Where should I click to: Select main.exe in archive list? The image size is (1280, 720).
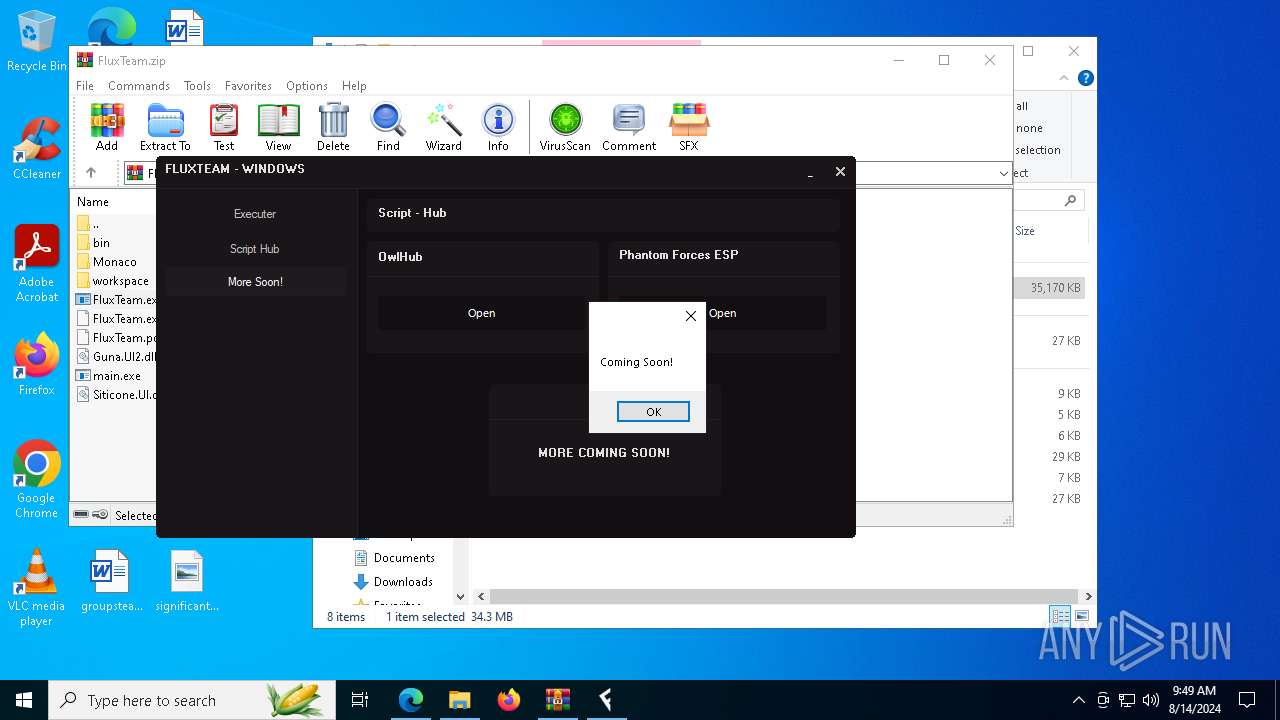pyautogui.click(x=116, y=376)
